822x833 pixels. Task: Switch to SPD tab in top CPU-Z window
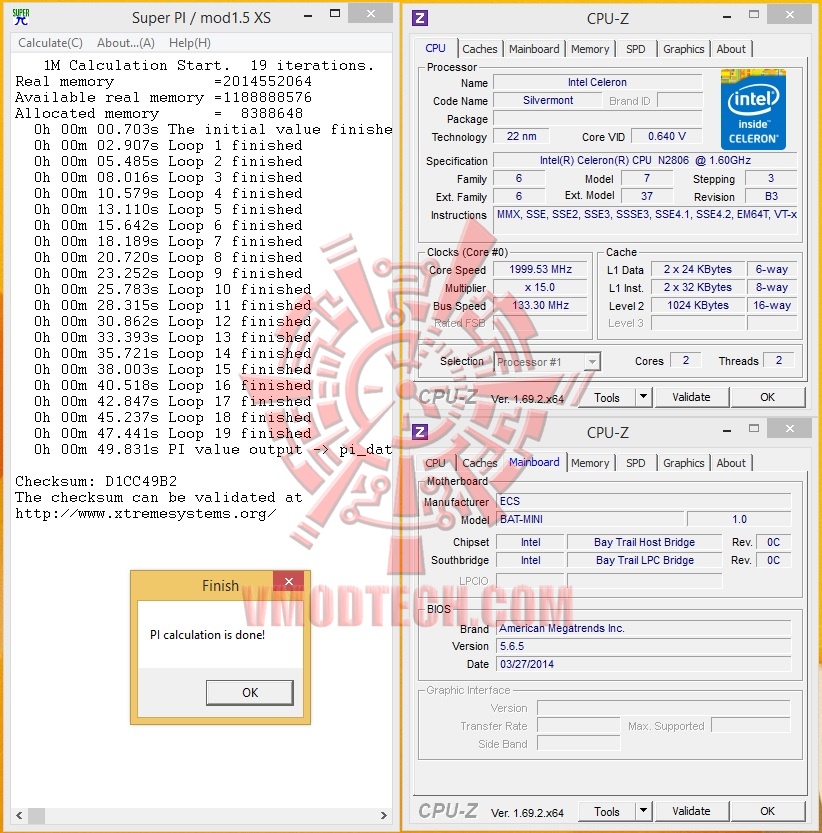(x=635, y=49)
